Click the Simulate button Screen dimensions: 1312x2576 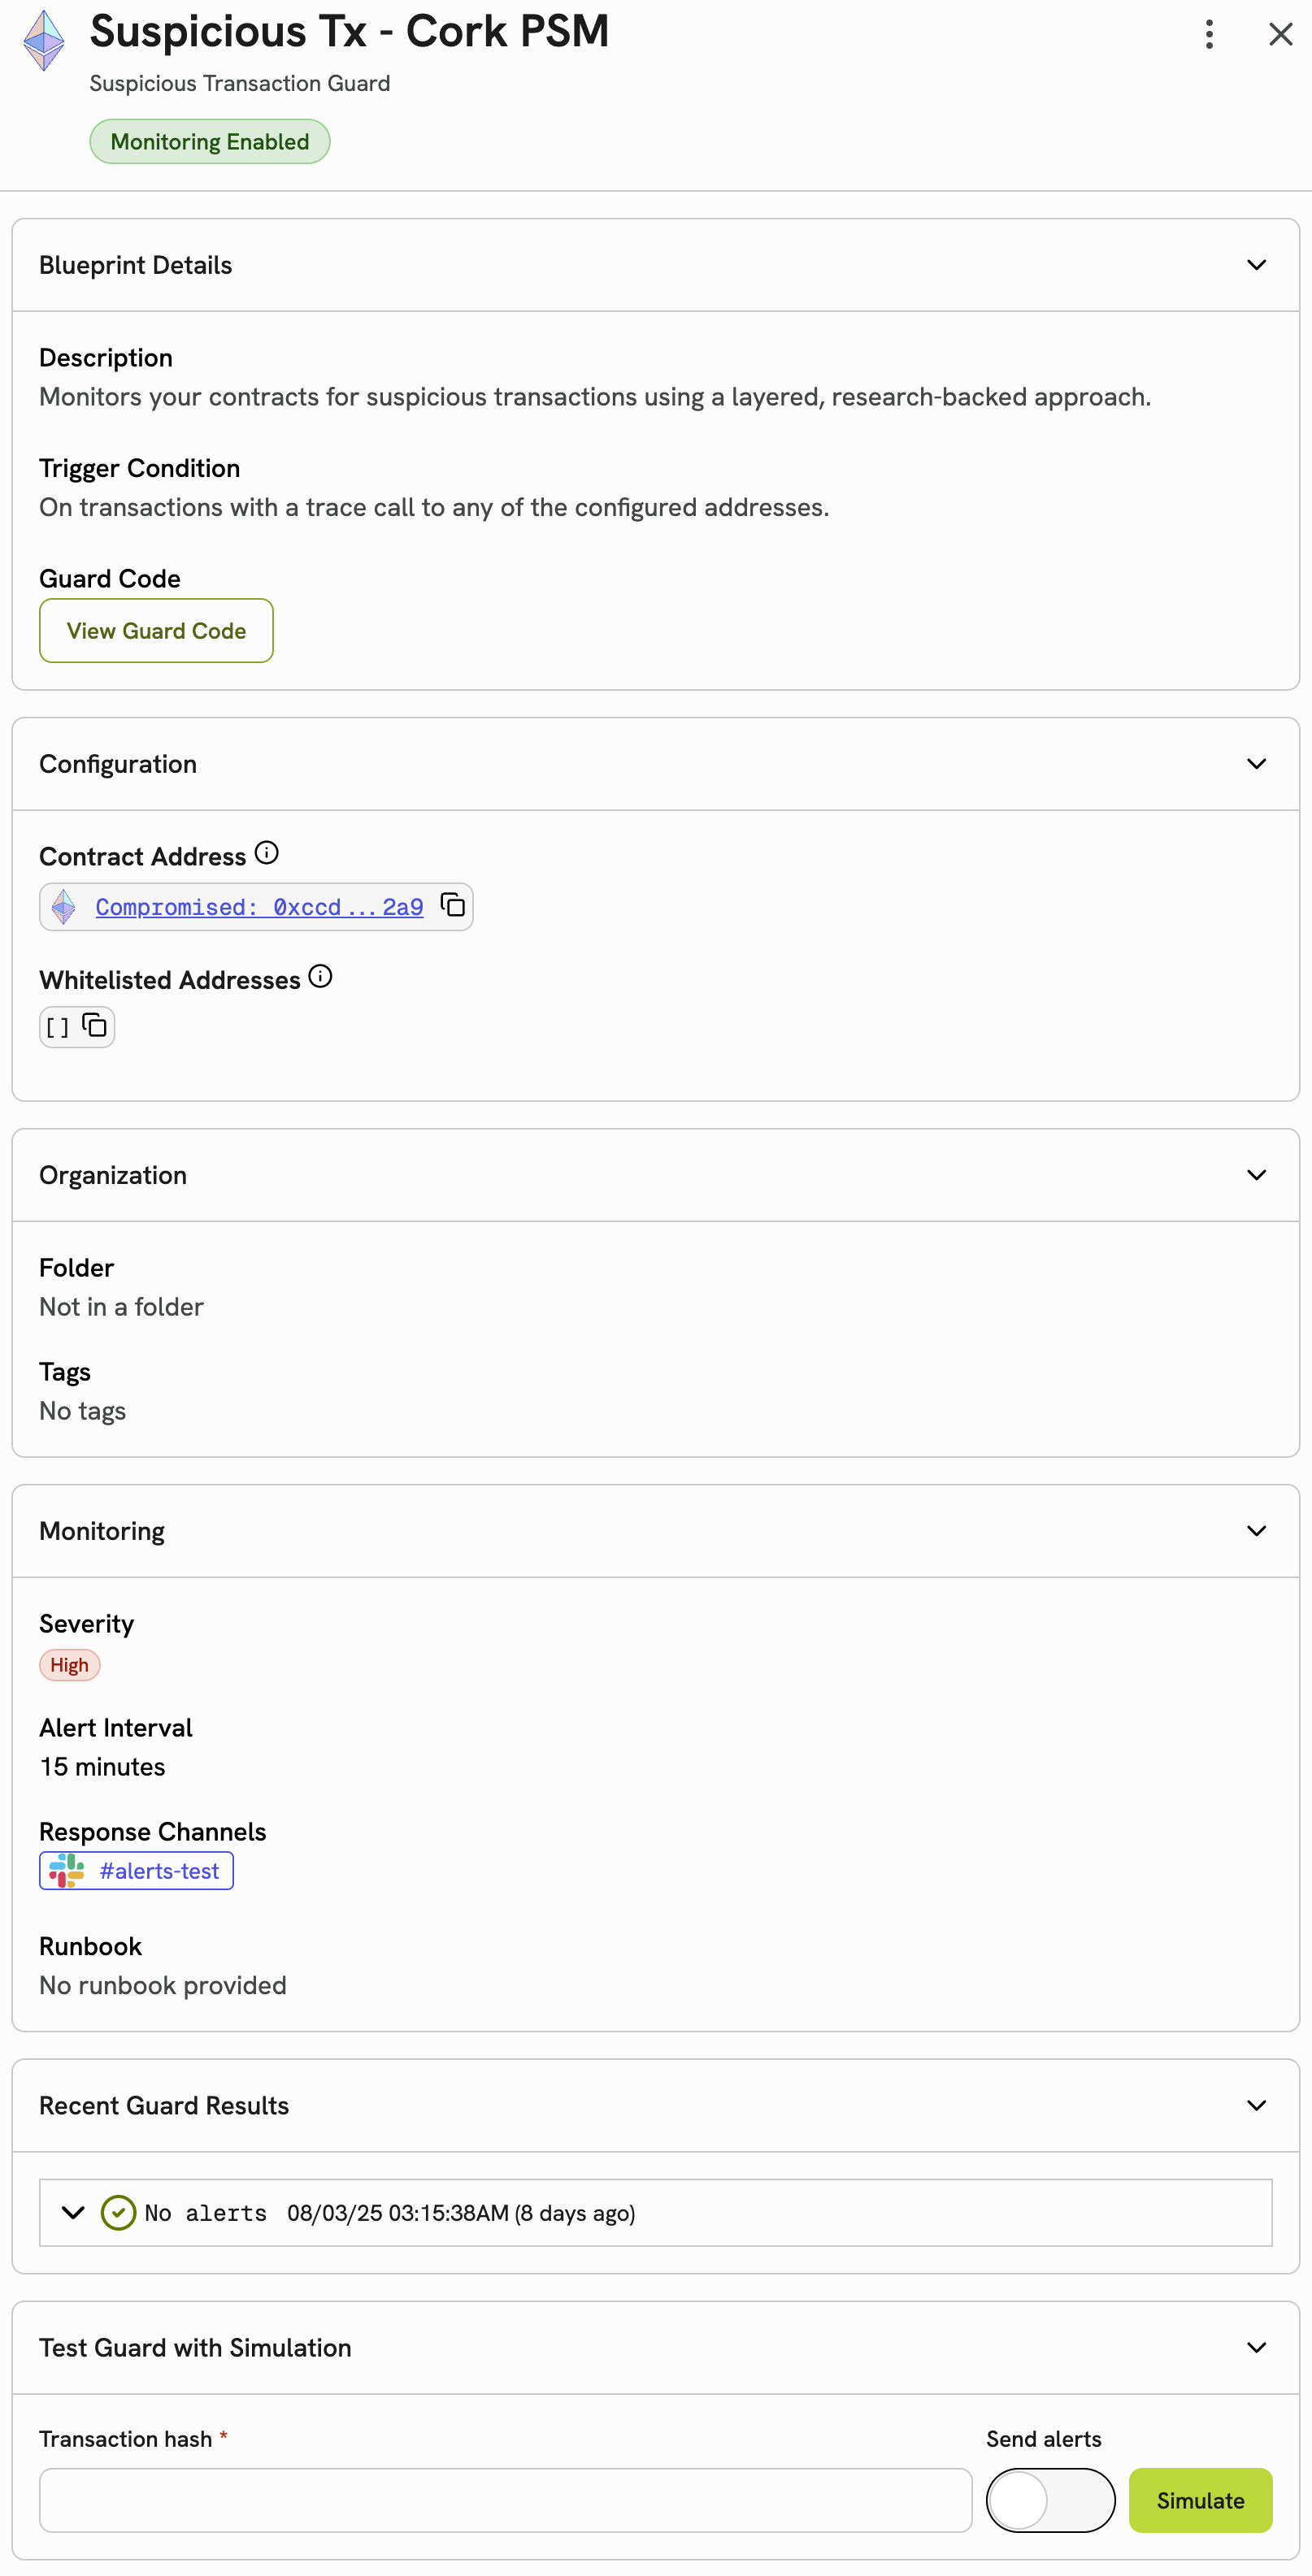(x=1200, y=2499)
